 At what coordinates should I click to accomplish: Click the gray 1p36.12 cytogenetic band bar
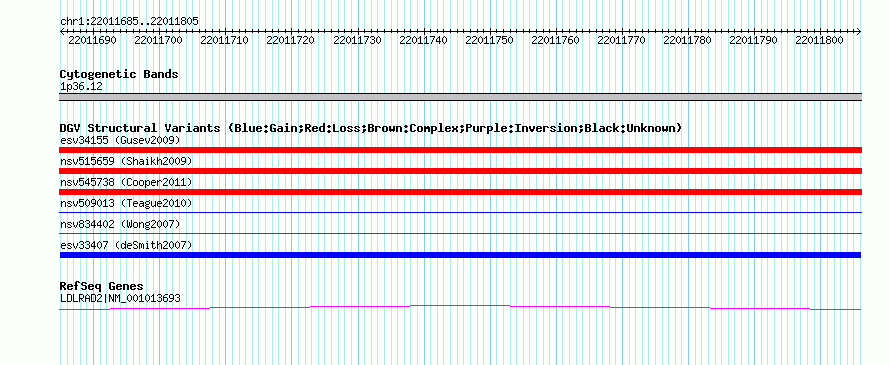[460, 97]
